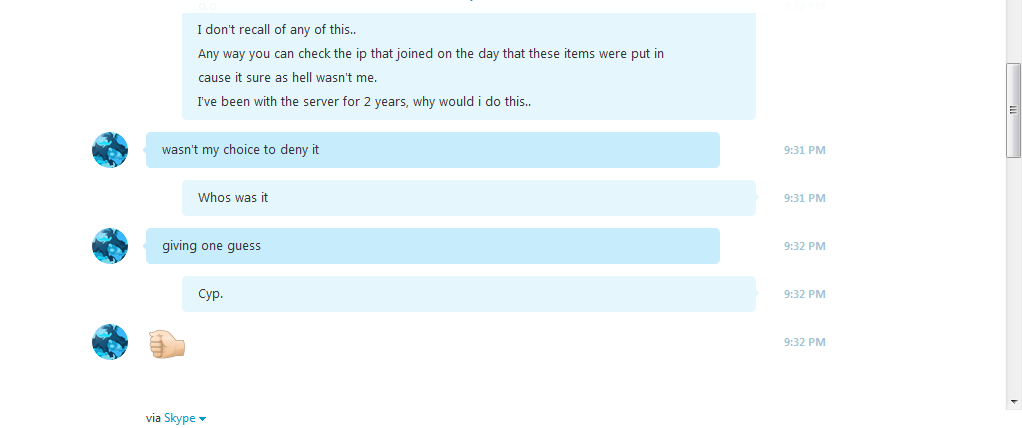Select the avatar beside the fist emoji
The height and width of the screenshot is (428, 1022).
110,342
